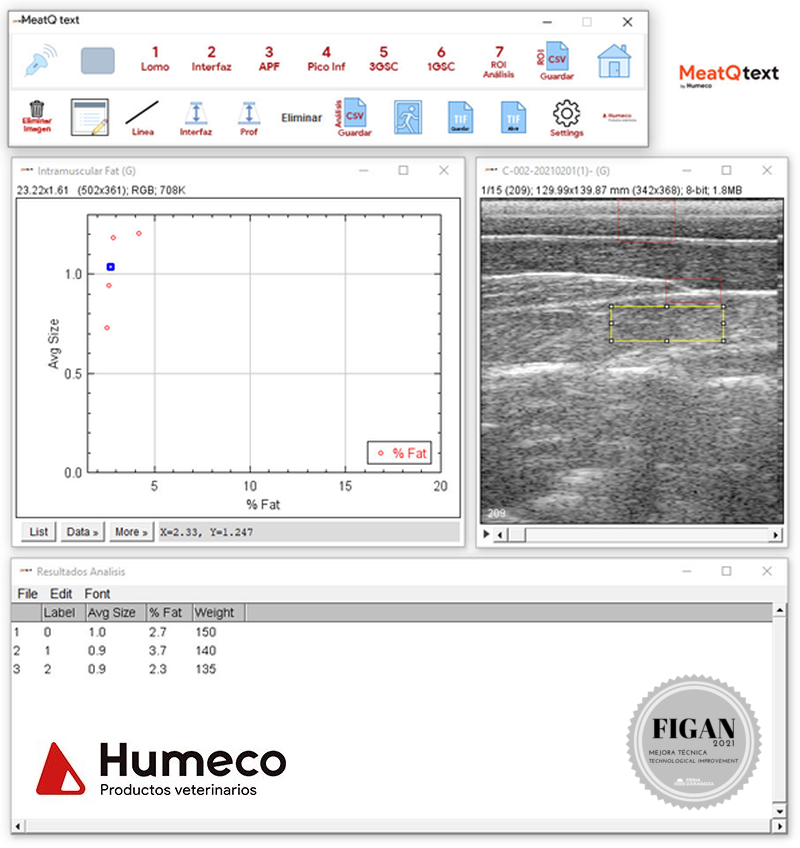This screenshot has width=800, height=848.
Task: Click the Eliminar text button
Action: tap(301, 118)
